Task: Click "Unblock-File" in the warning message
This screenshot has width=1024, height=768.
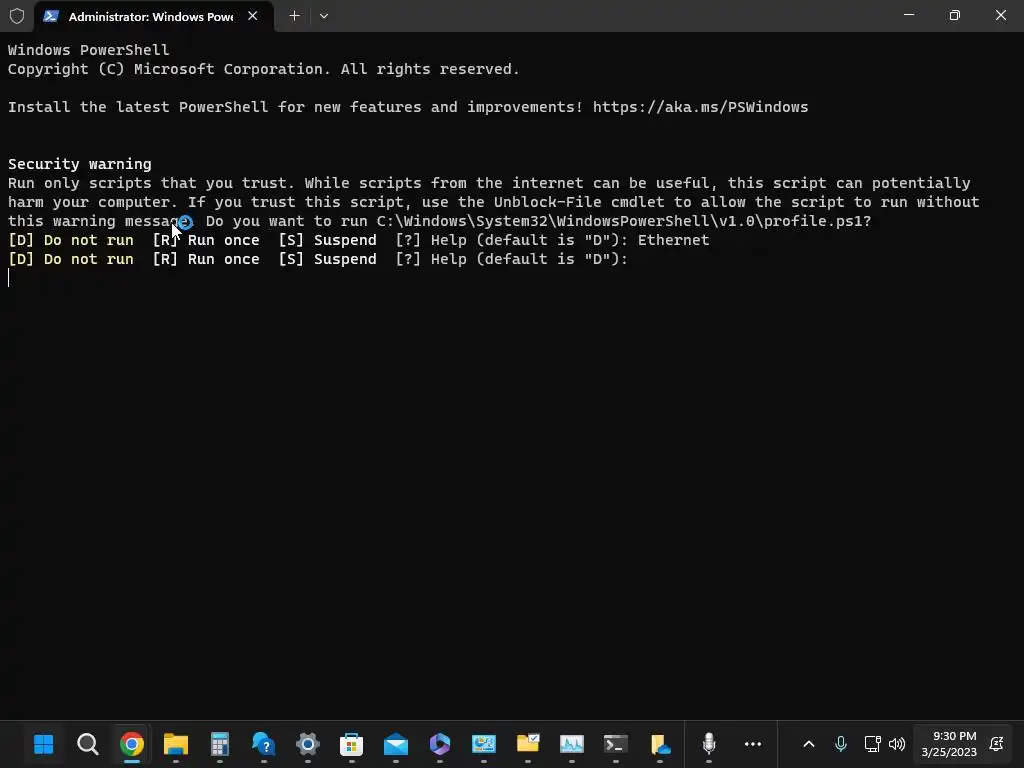Action: tap(547, 202)
